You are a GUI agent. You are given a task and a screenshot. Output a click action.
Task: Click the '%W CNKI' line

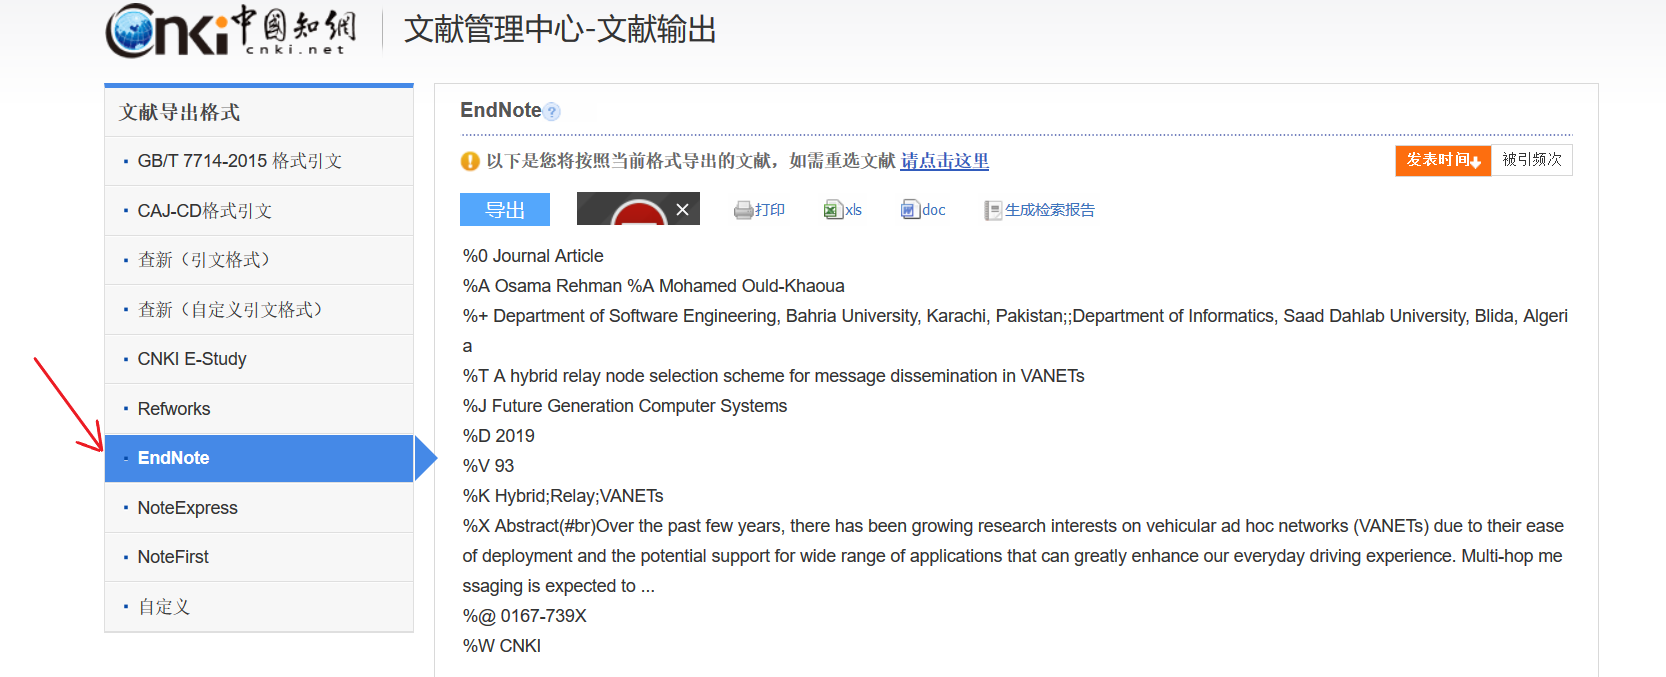click(501, 646)
